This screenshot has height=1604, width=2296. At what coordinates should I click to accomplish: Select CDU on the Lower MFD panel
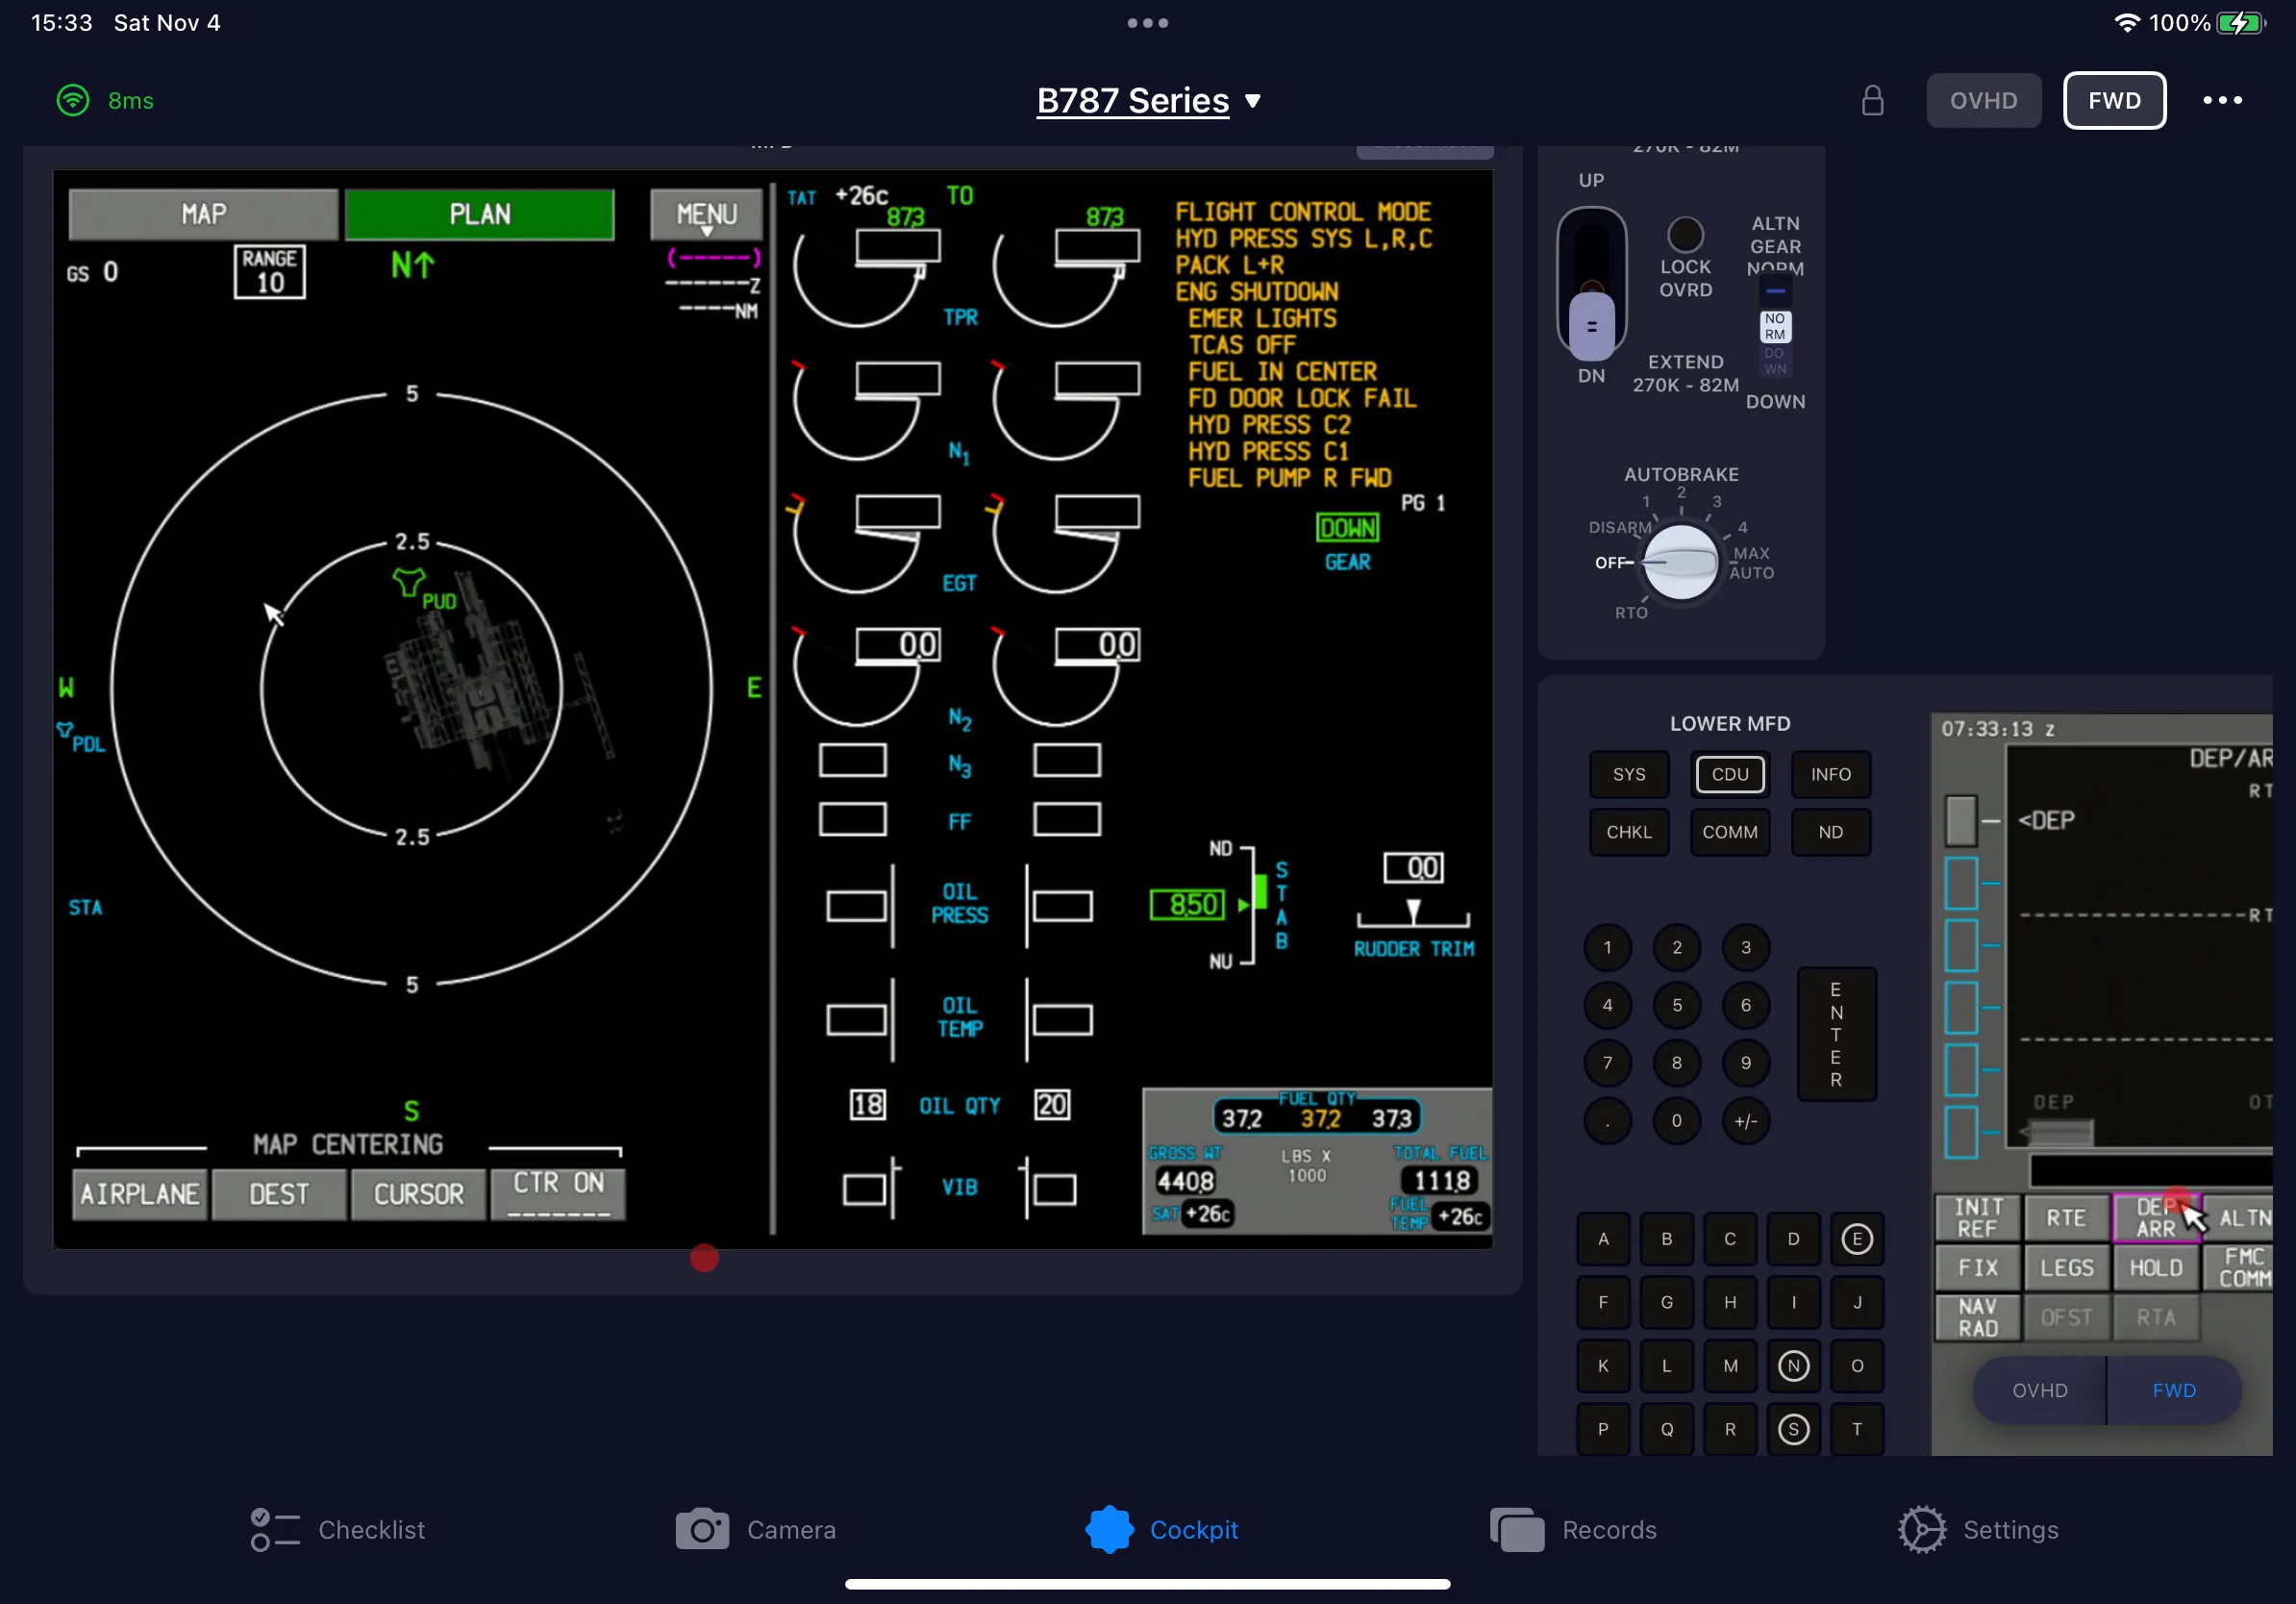[x=1730, y=774]
